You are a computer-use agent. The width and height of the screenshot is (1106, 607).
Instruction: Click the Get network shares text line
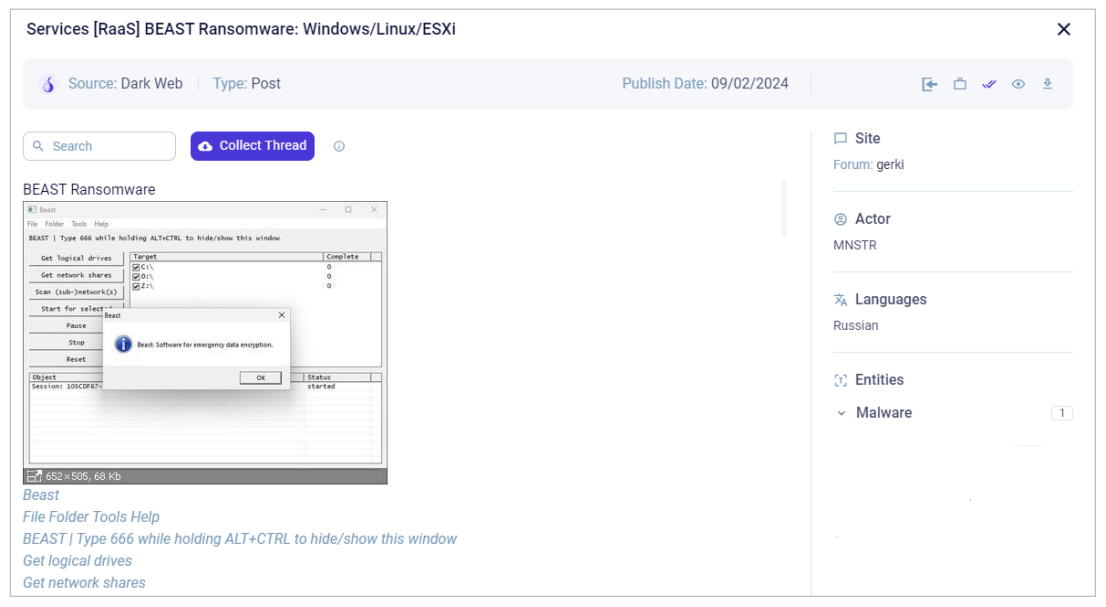[x=84, y=582]
